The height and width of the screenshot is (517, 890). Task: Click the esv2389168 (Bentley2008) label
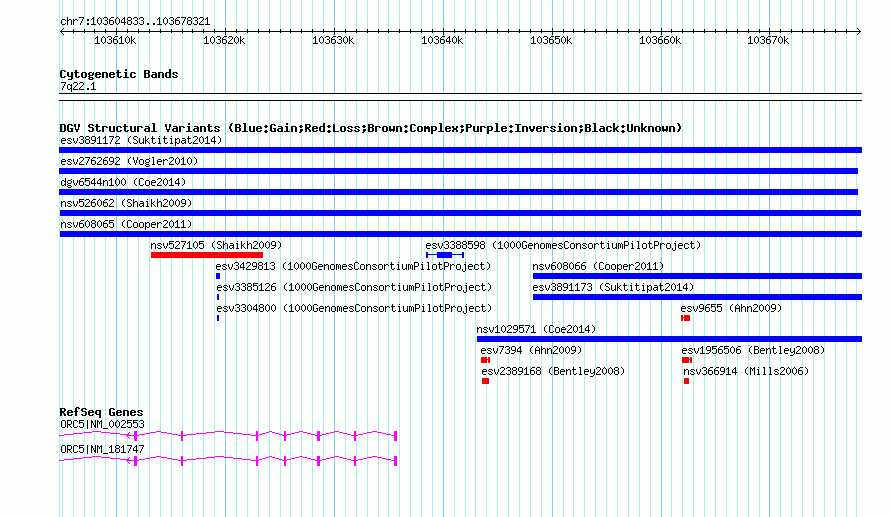point(553,371)
